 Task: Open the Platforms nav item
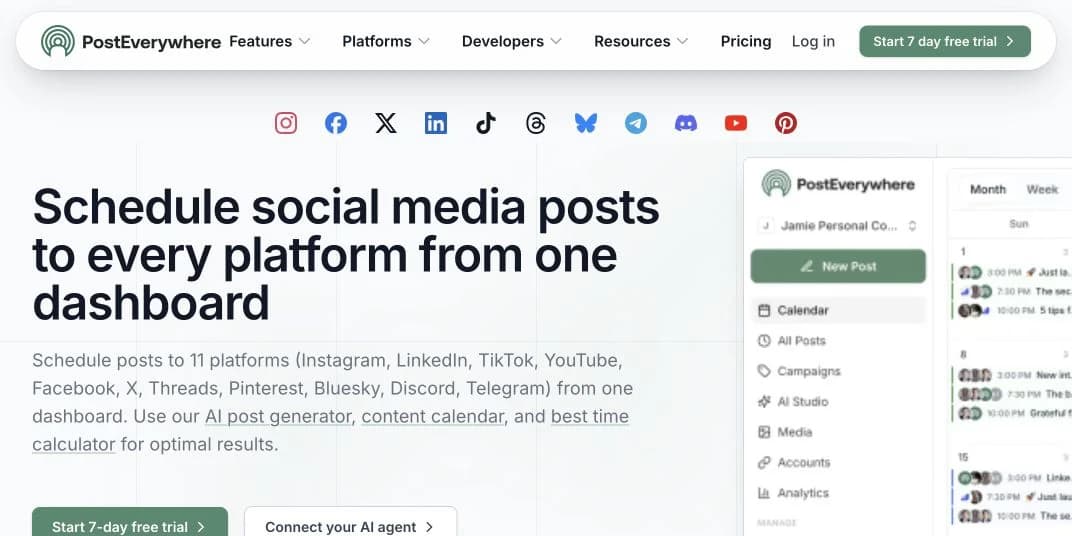(386, 41)
